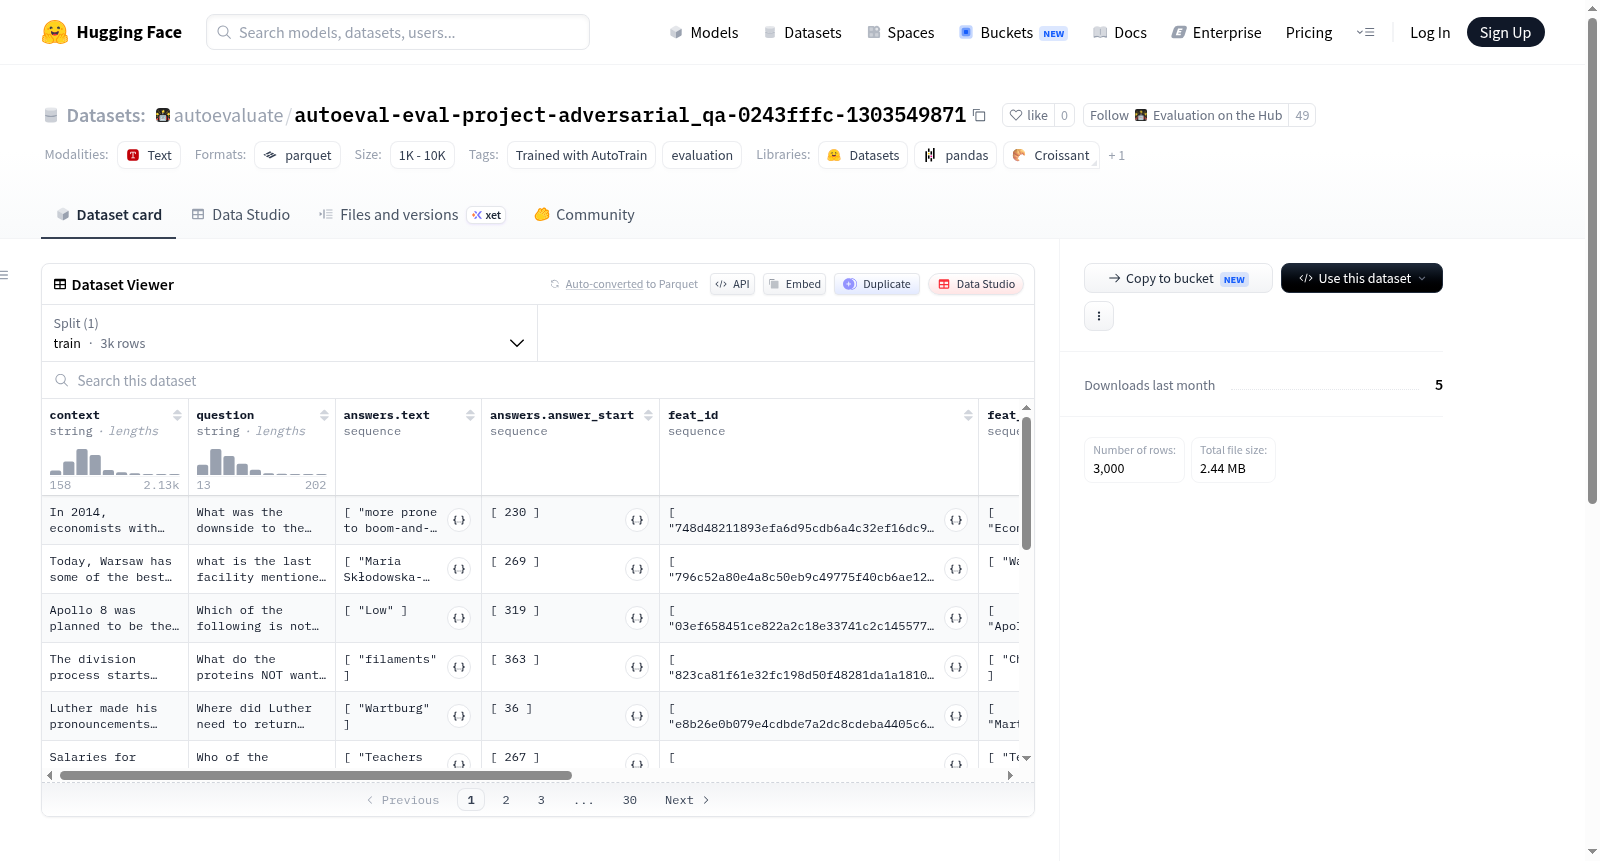
Task: Expand JSON for answer_start 269 cell
Action: tap(637, 569)
